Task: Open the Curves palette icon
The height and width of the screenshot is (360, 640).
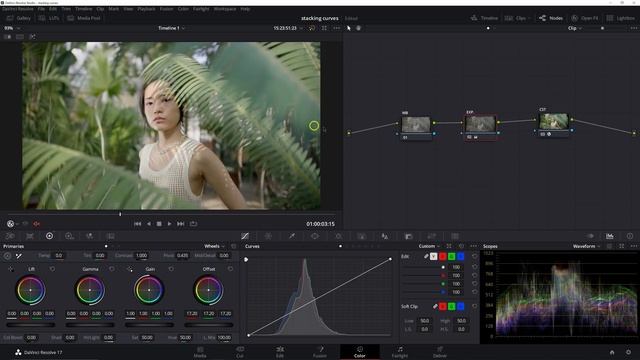Action: pyautogui.click(x=245, y=236)
